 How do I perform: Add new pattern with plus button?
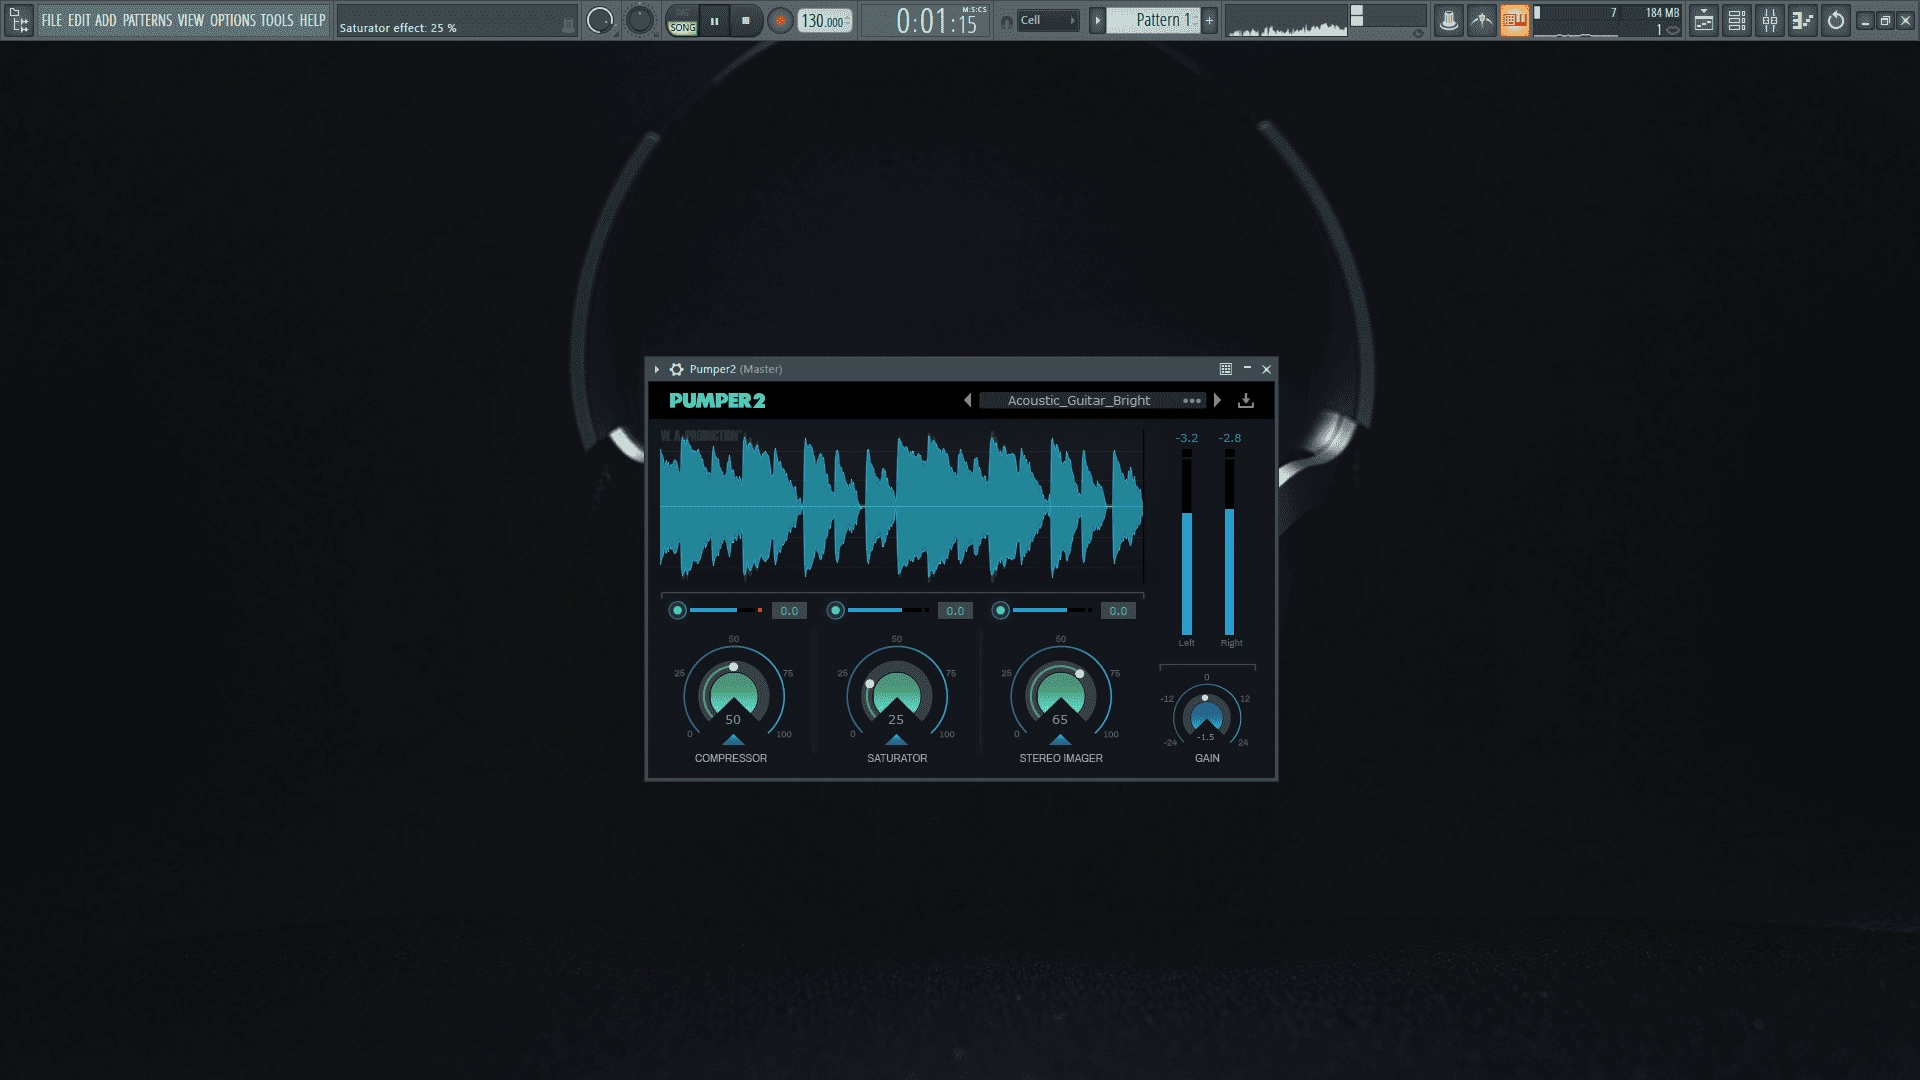(1209, 21)
